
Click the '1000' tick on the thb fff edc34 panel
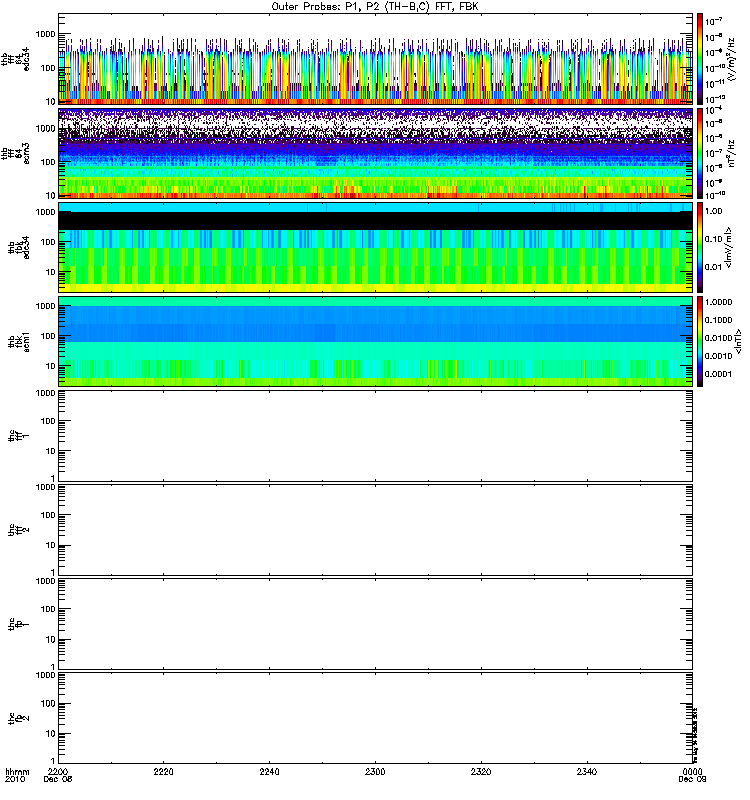pyautogui.click(x=45, y=34)
